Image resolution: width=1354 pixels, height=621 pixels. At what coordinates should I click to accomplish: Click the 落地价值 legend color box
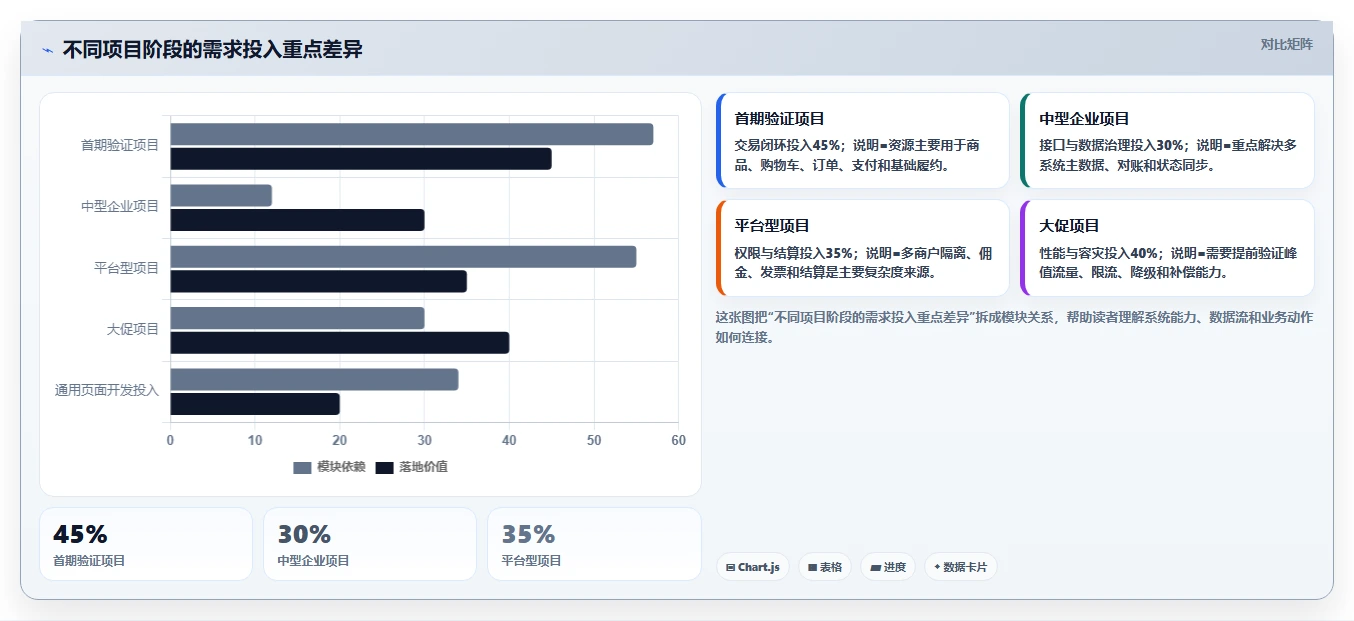(385, 468)
